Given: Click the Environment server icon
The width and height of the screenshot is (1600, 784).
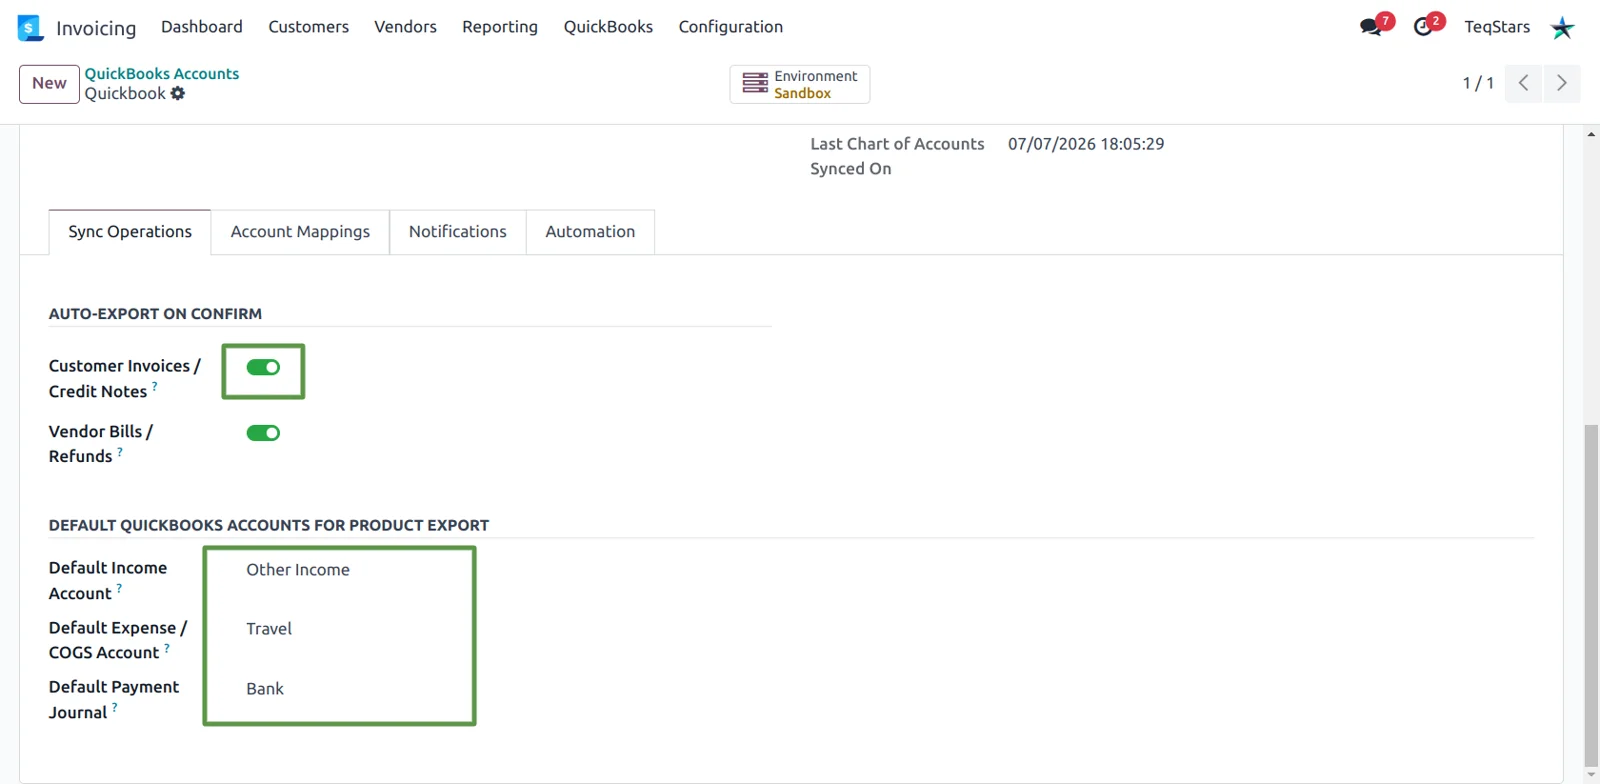Looking at the screenshot, I should (755, 84).
